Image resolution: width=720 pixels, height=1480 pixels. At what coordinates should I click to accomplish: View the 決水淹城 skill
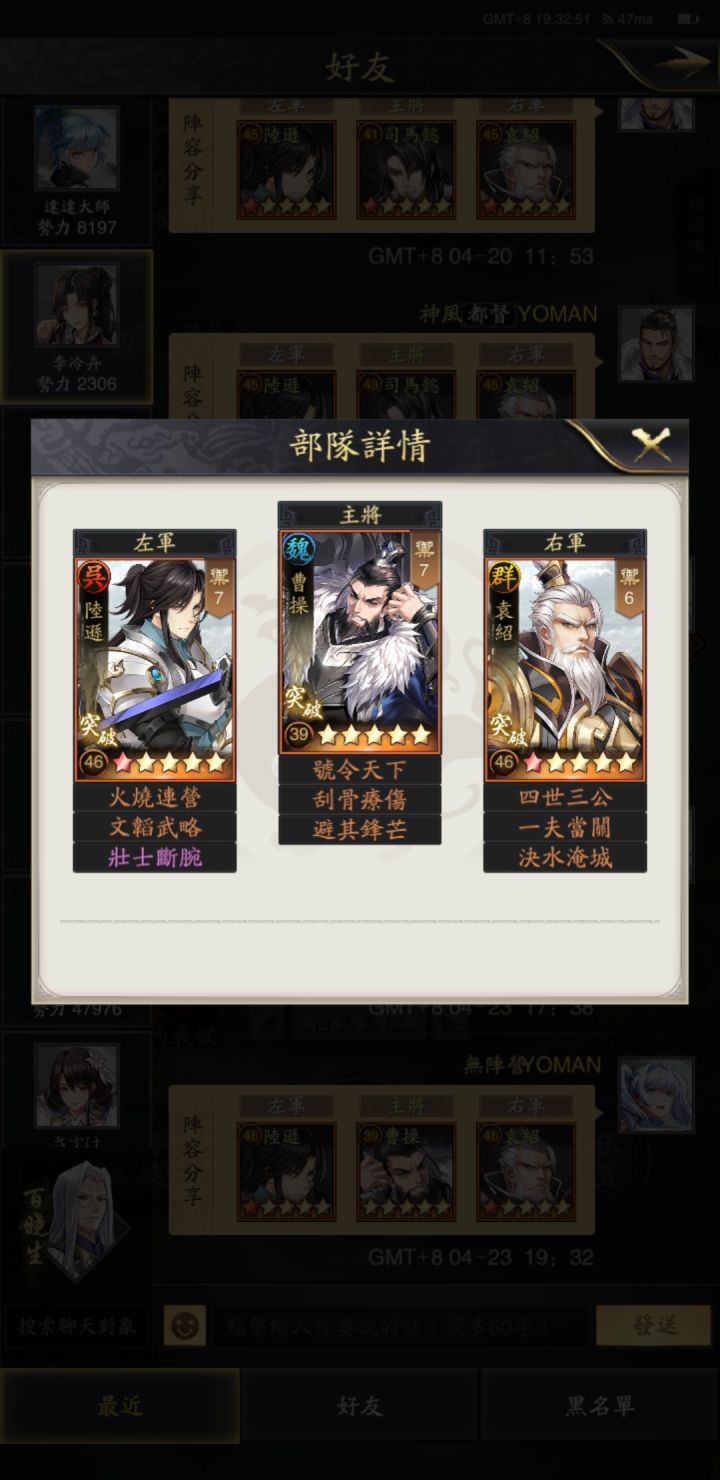[x=565, y=857]
